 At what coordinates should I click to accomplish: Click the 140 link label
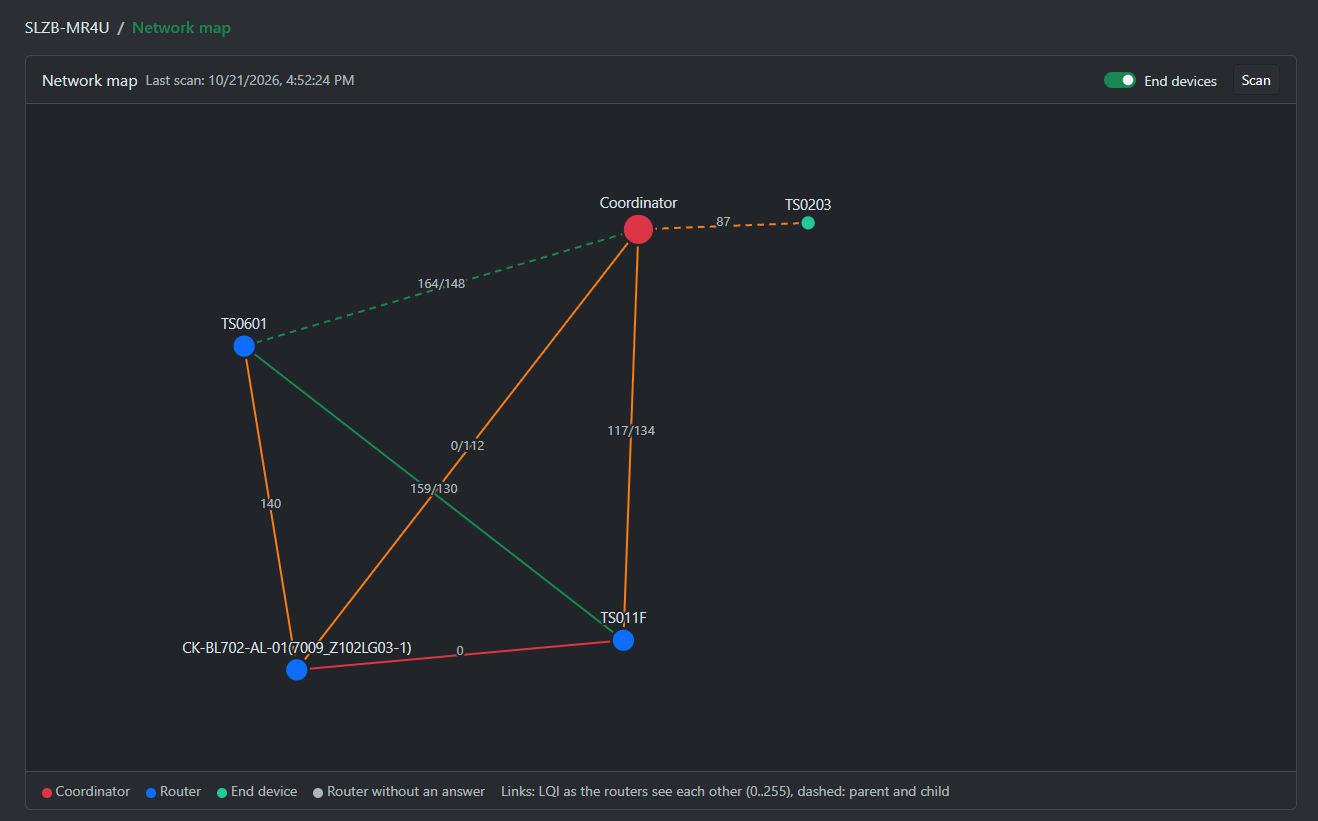coord(270,503)
